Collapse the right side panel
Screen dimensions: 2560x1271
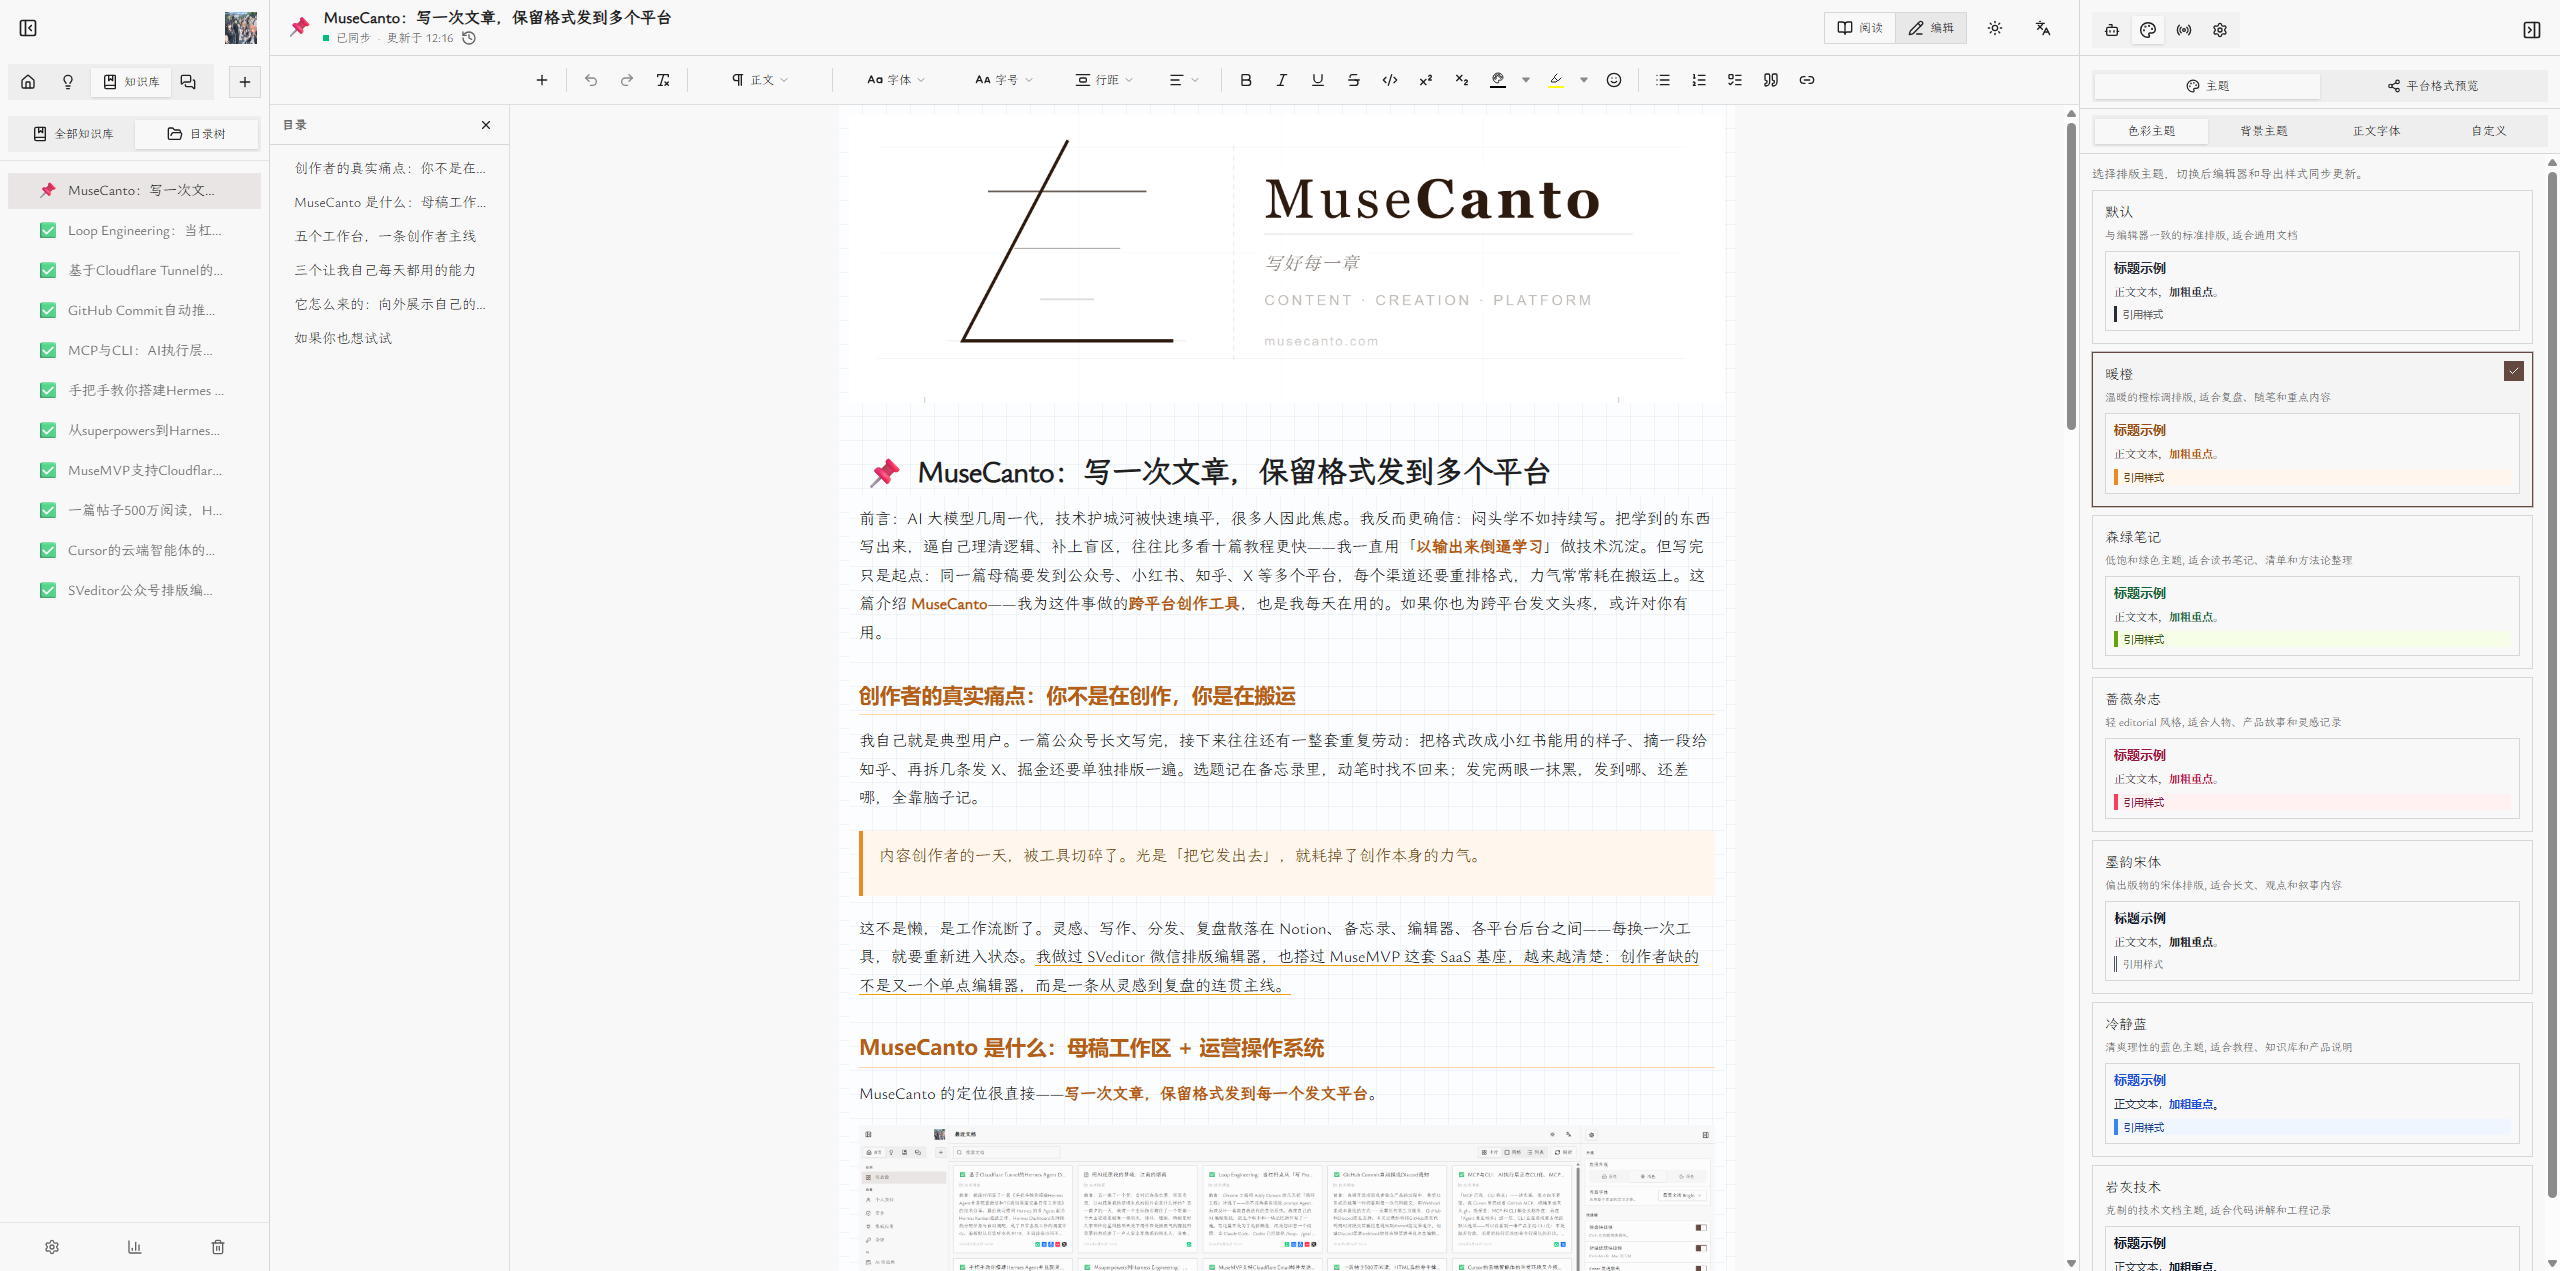tap(2532, 30)
